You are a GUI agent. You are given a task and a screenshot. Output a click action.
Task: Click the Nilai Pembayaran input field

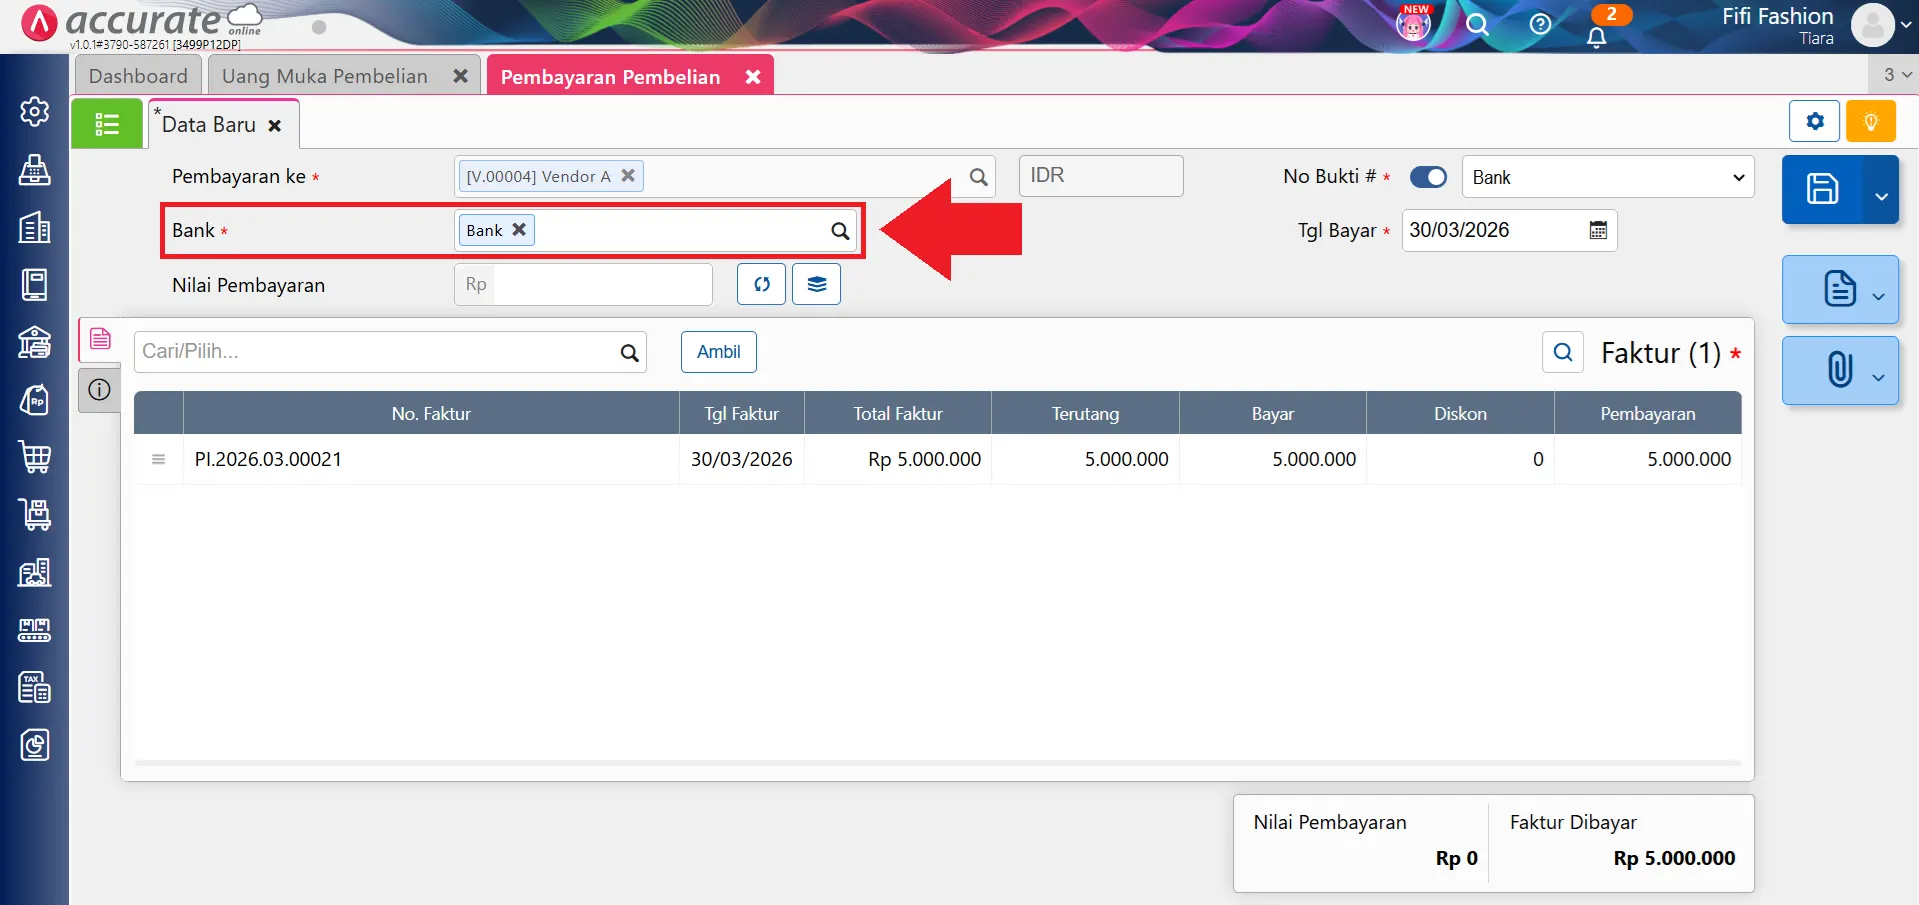click(601, 285)
